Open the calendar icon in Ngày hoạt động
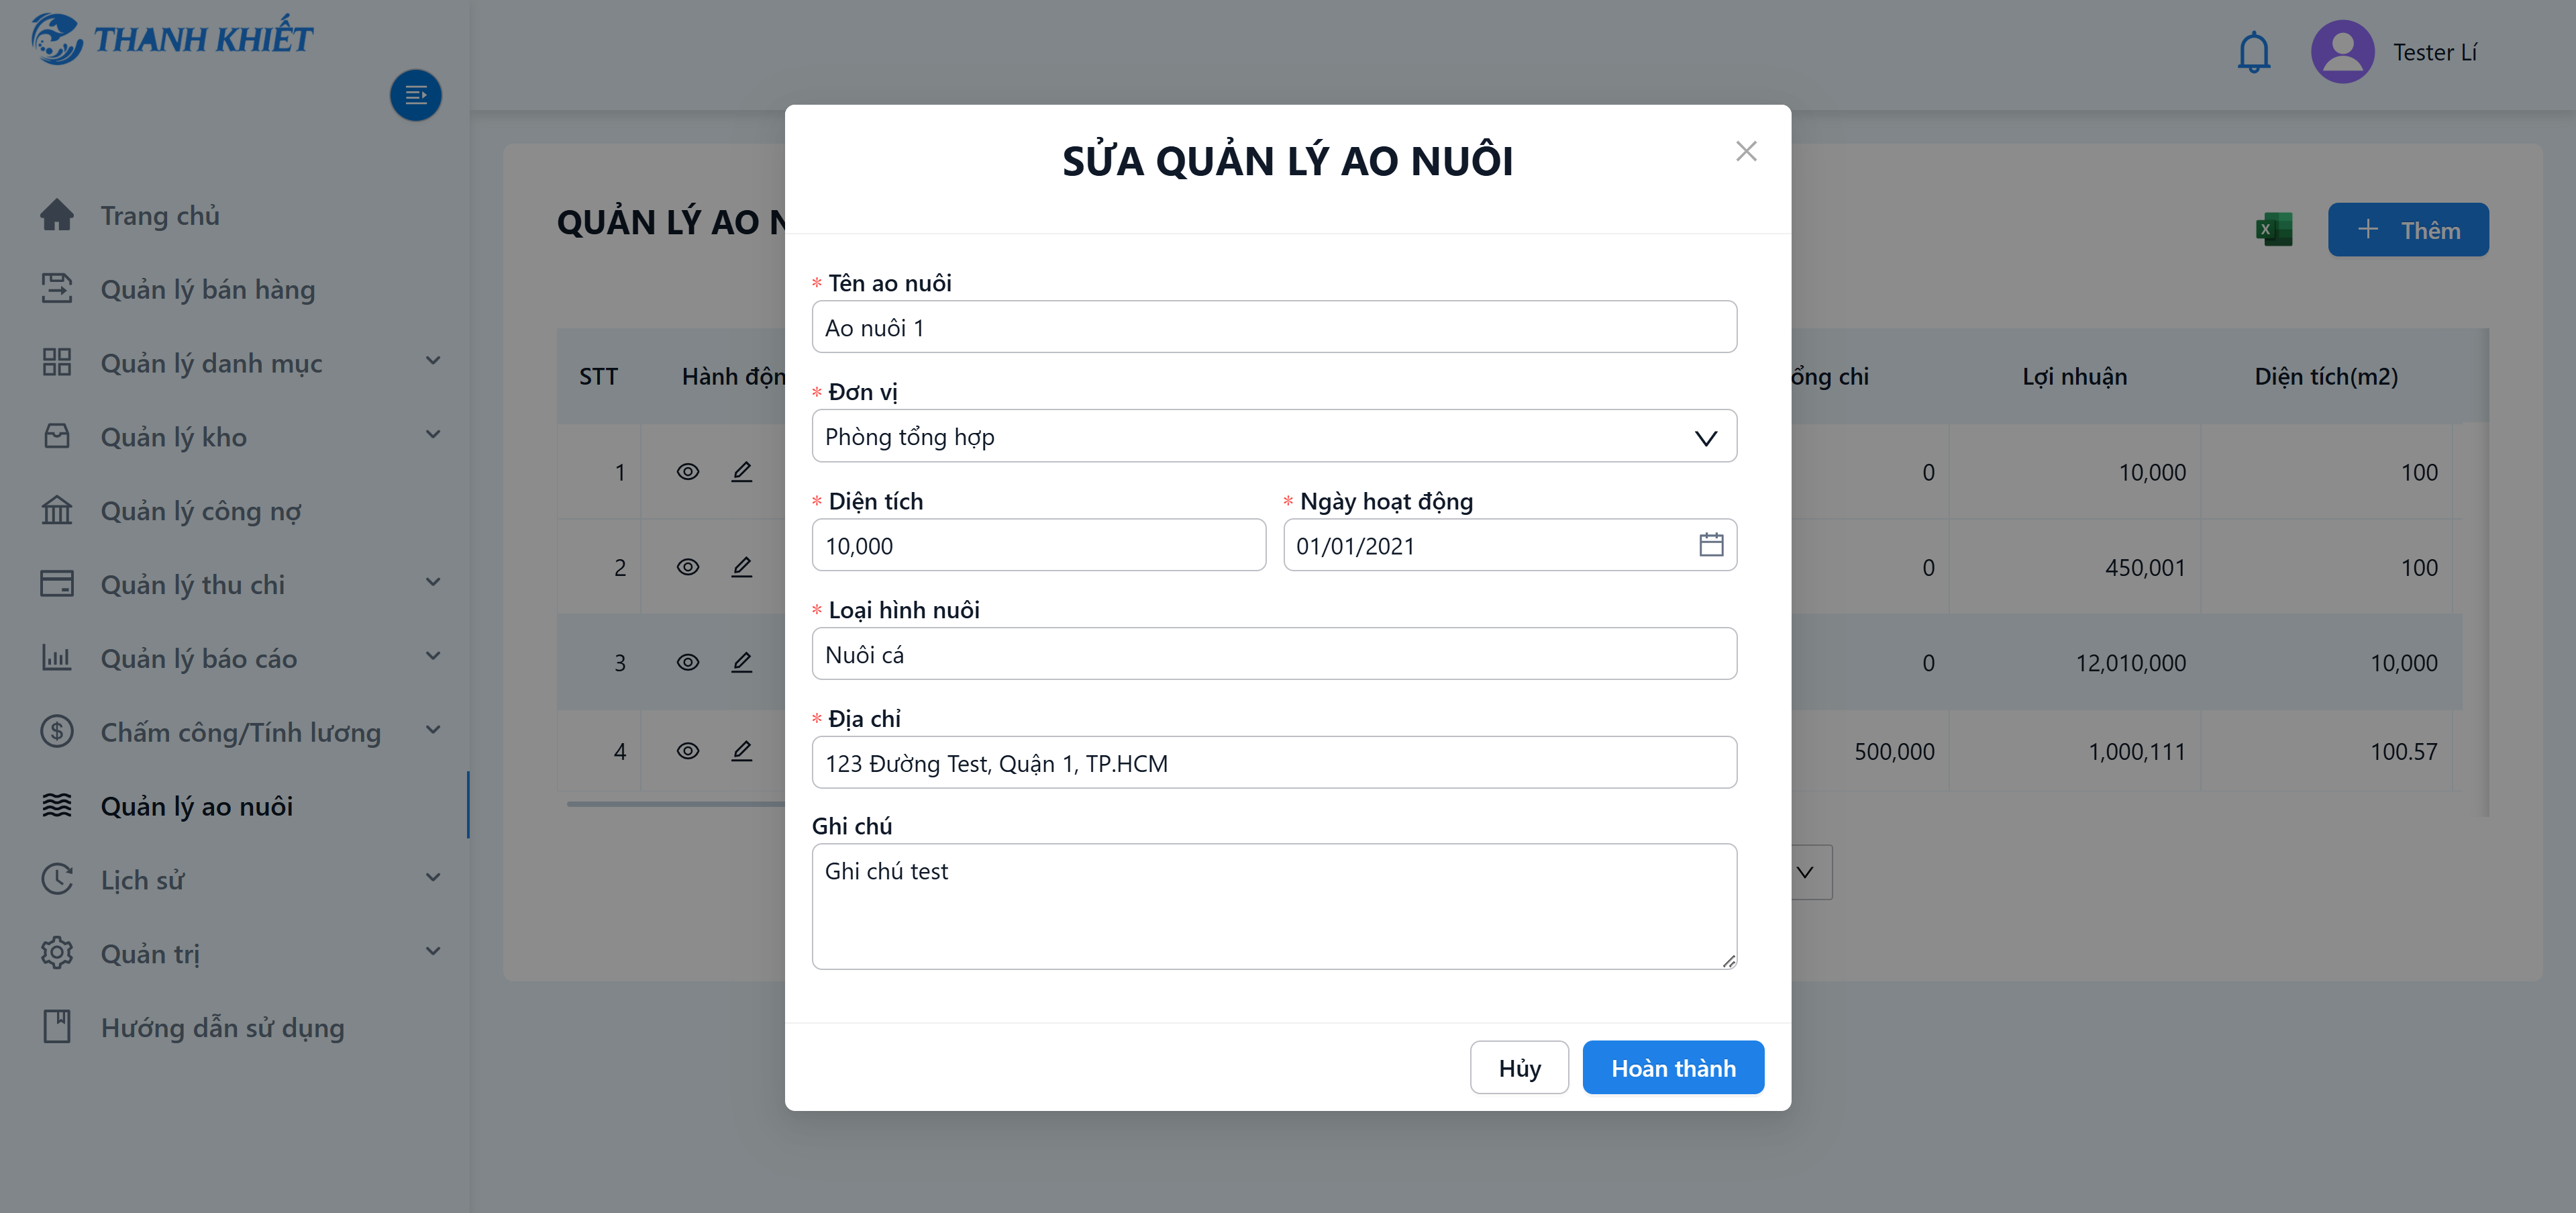The height and width of the screenshot is (1213, 2576). (x=1711, y=545)
